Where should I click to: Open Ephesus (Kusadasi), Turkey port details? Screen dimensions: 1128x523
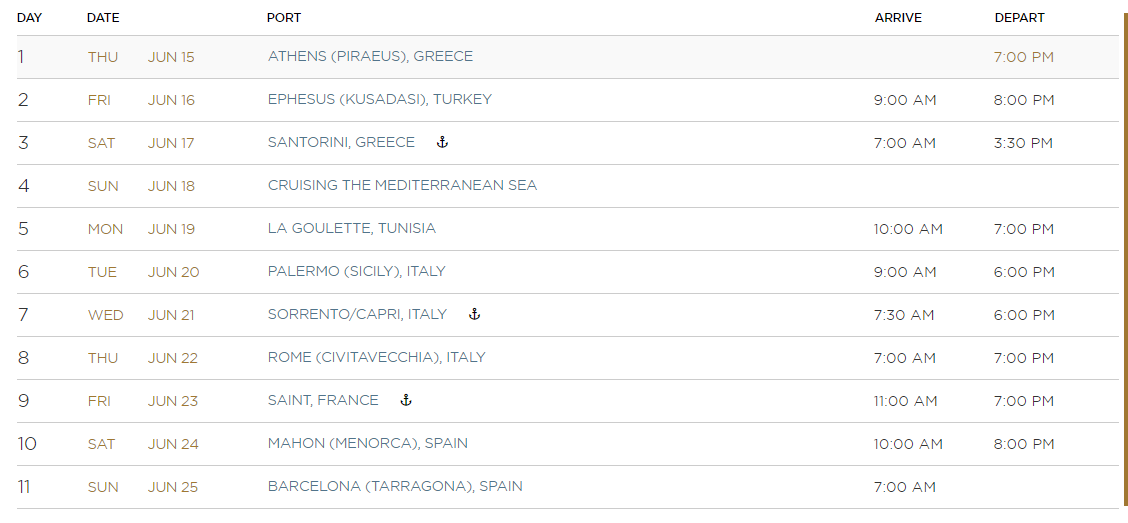(x=380, y=99)
